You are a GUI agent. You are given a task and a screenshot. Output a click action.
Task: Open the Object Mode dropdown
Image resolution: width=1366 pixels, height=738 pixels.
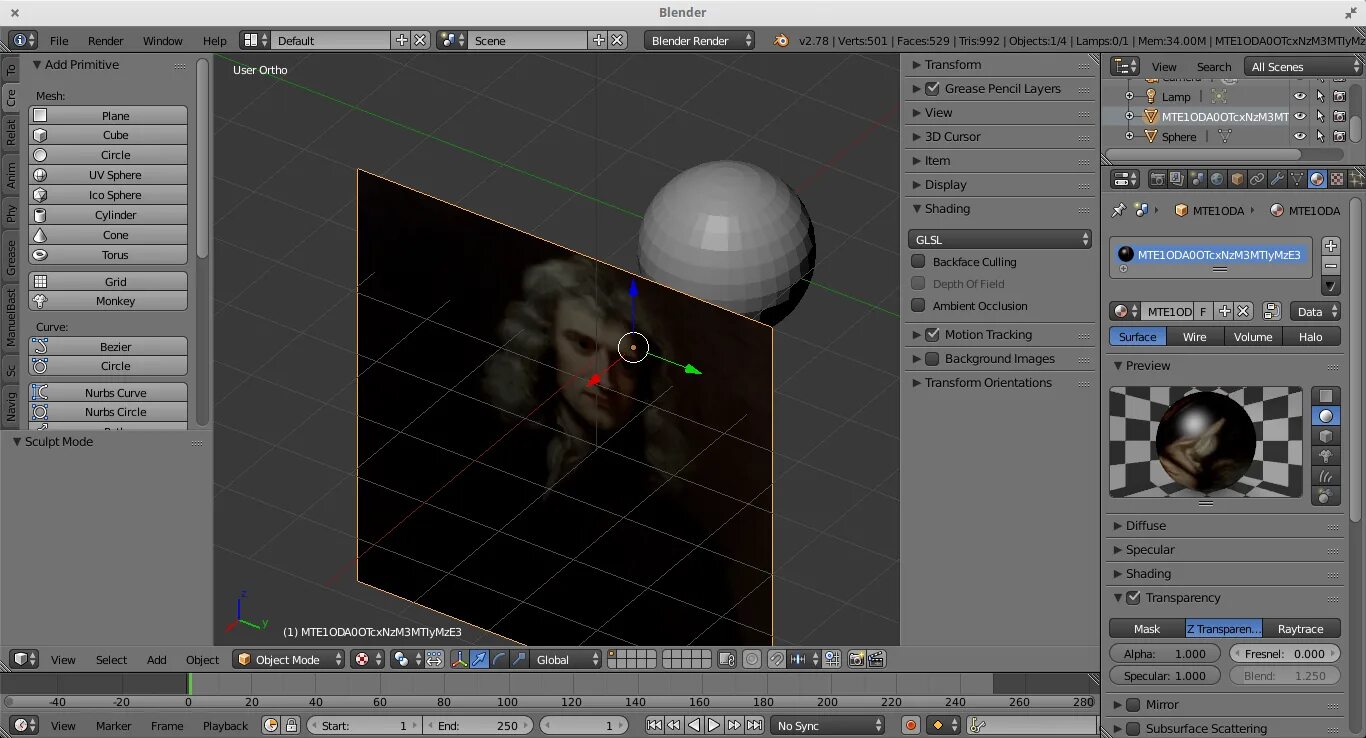click(x=288, y=659)
